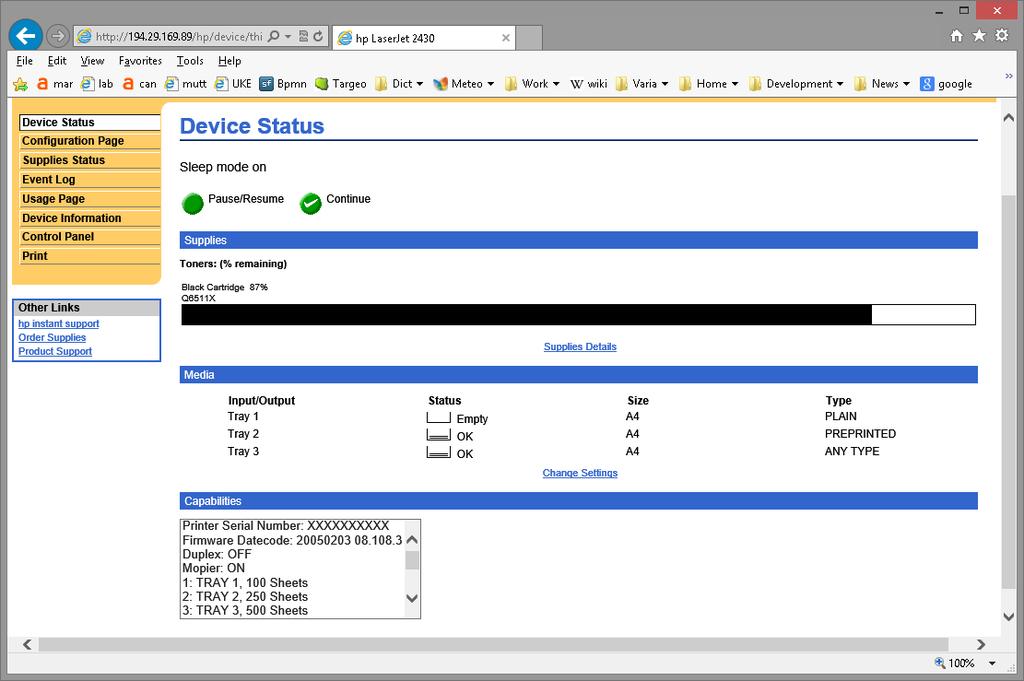Viewport: 1024px width, 681px height.
Task: Click the Tray 2 status tray icon
Action: tap(438, 436)
